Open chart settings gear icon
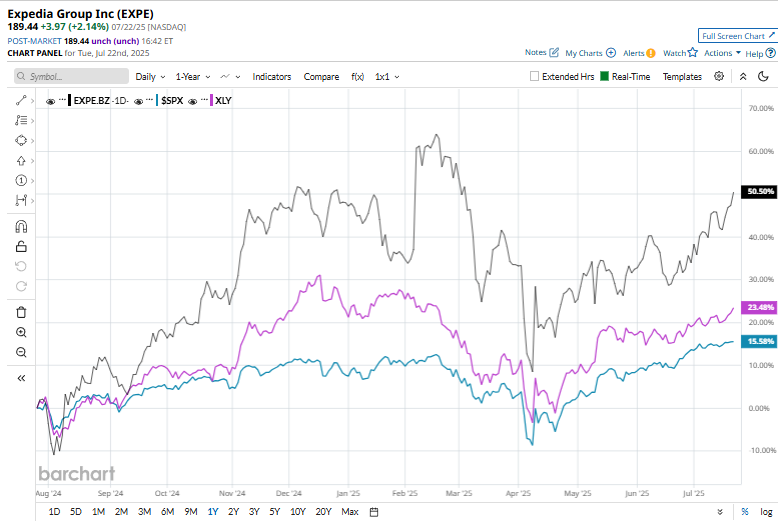The width and height of the screenshot is (778, 528). (718, 76)
